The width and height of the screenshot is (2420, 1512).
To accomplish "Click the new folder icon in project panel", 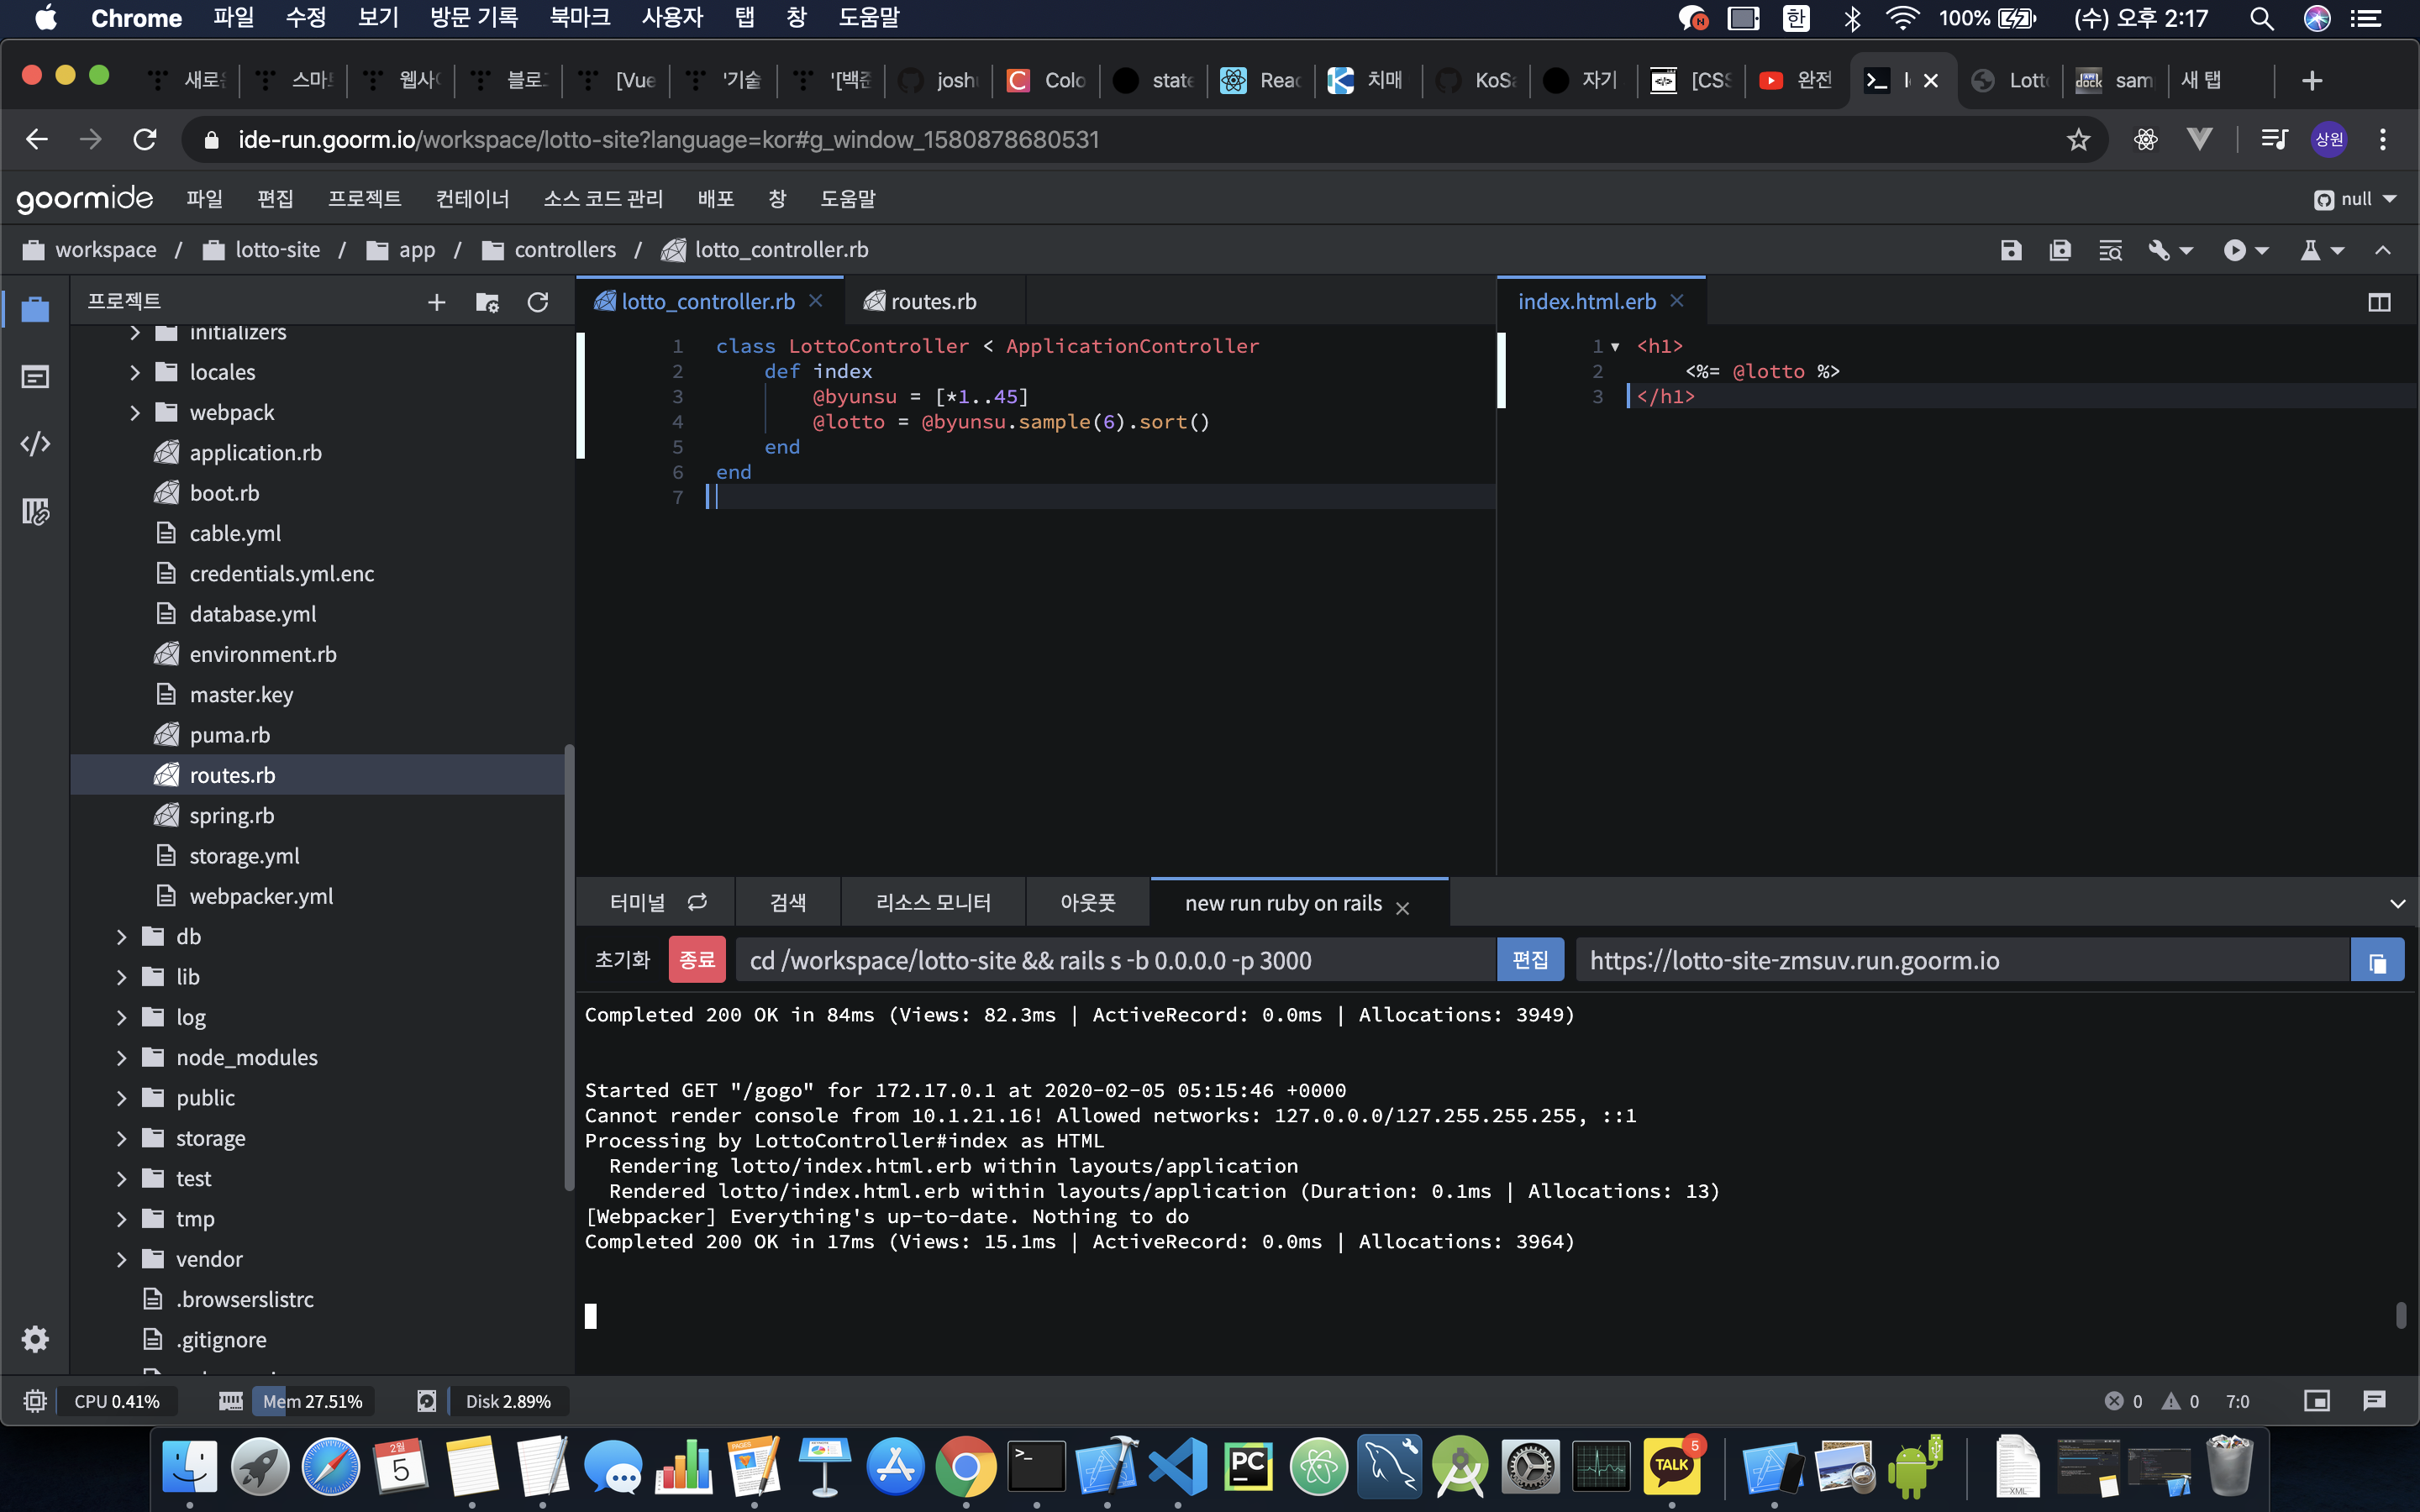I will [487, 302].
